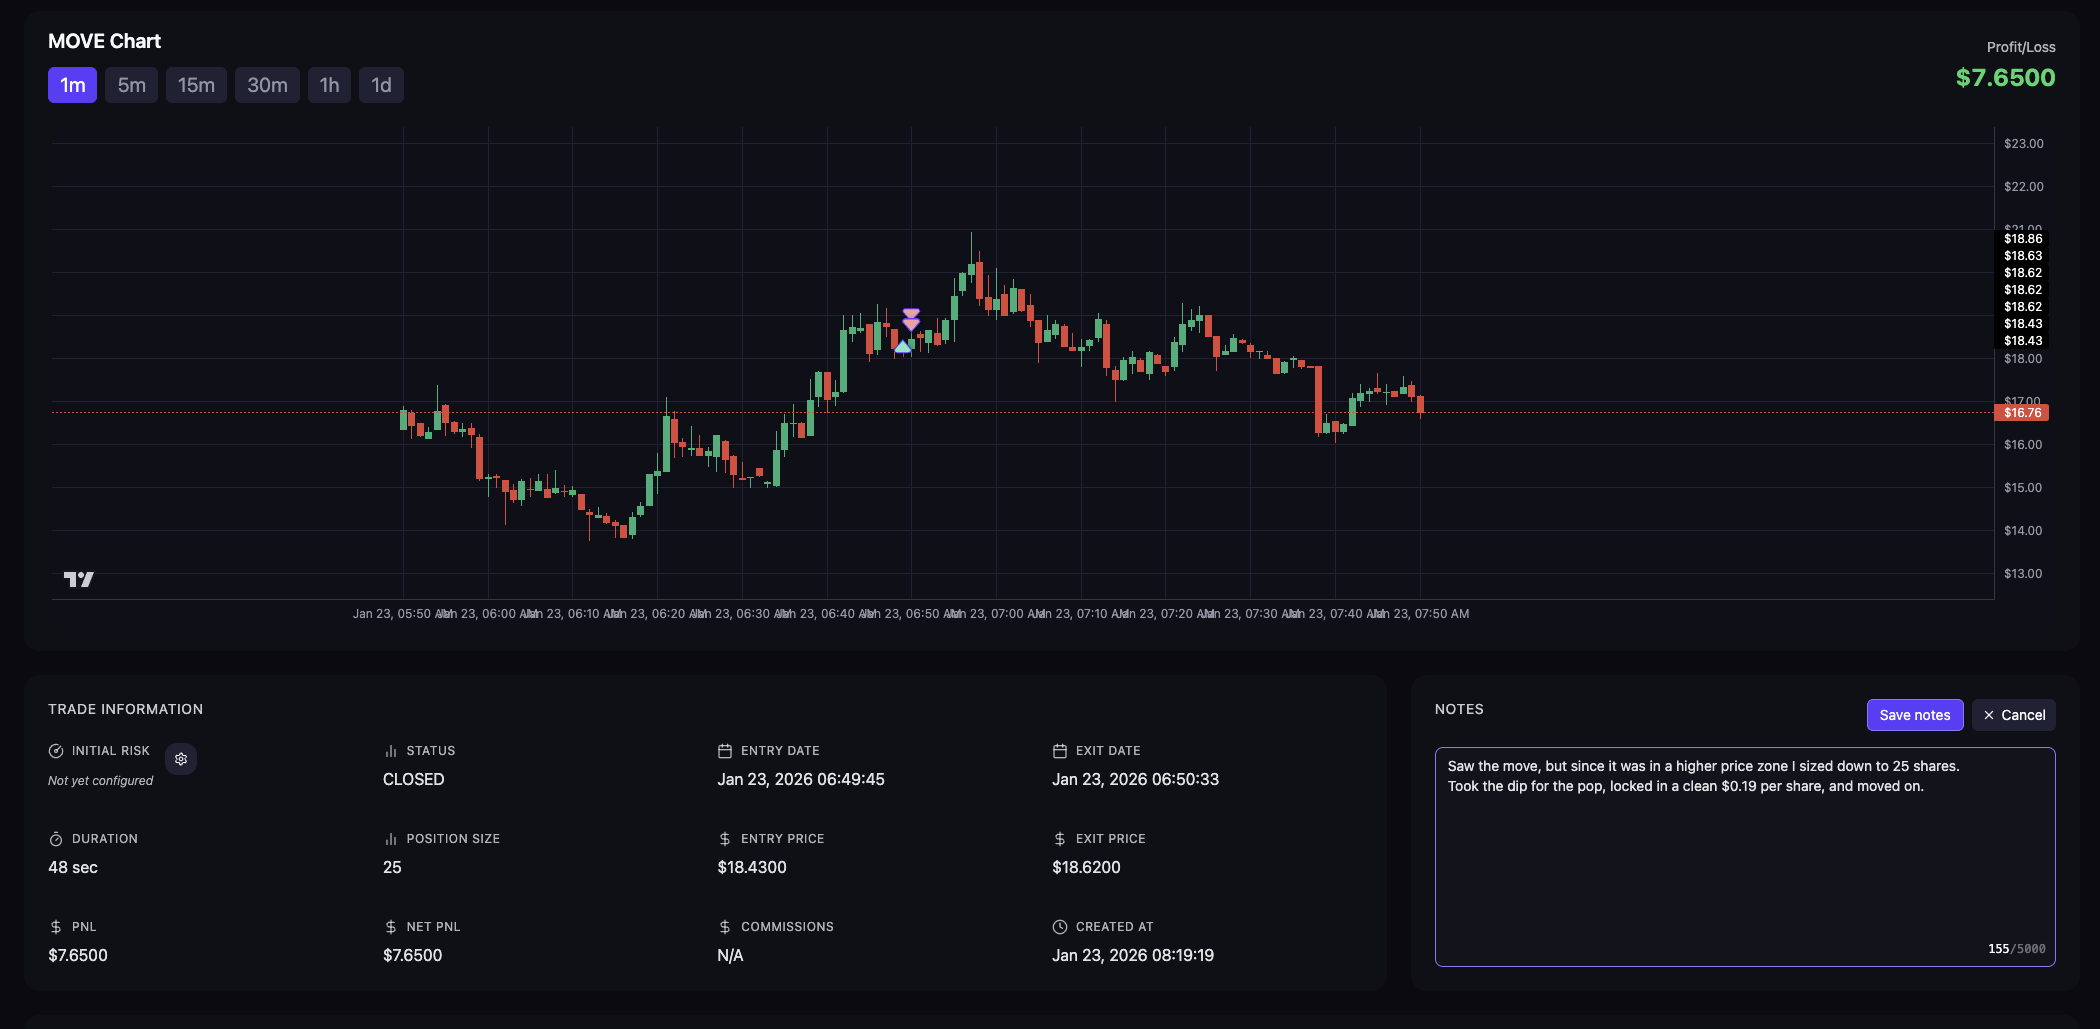The image size is (2100, 1029).
Task: Click the Created At clock icon
Action: (1060, 927)
